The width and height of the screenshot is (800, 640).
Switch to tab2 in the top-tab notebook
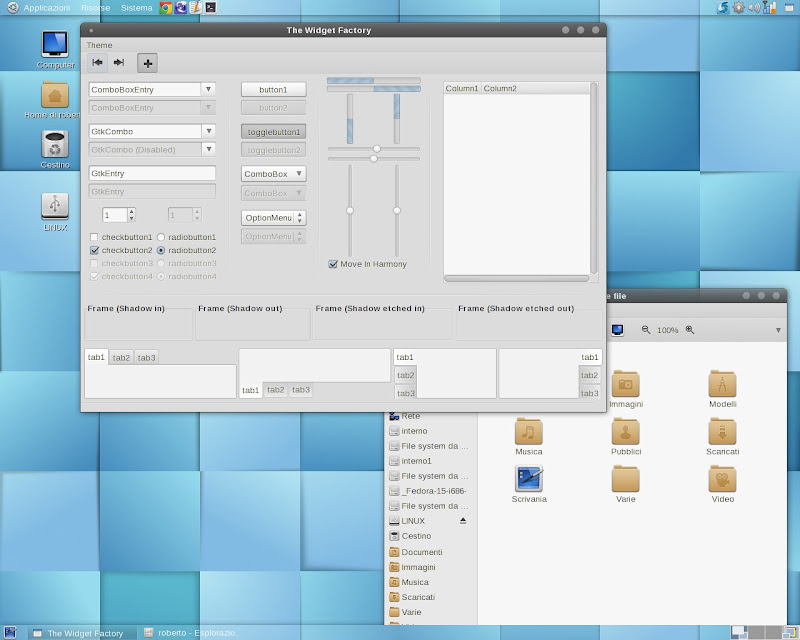pyautogui.click(x=121, y=358)
